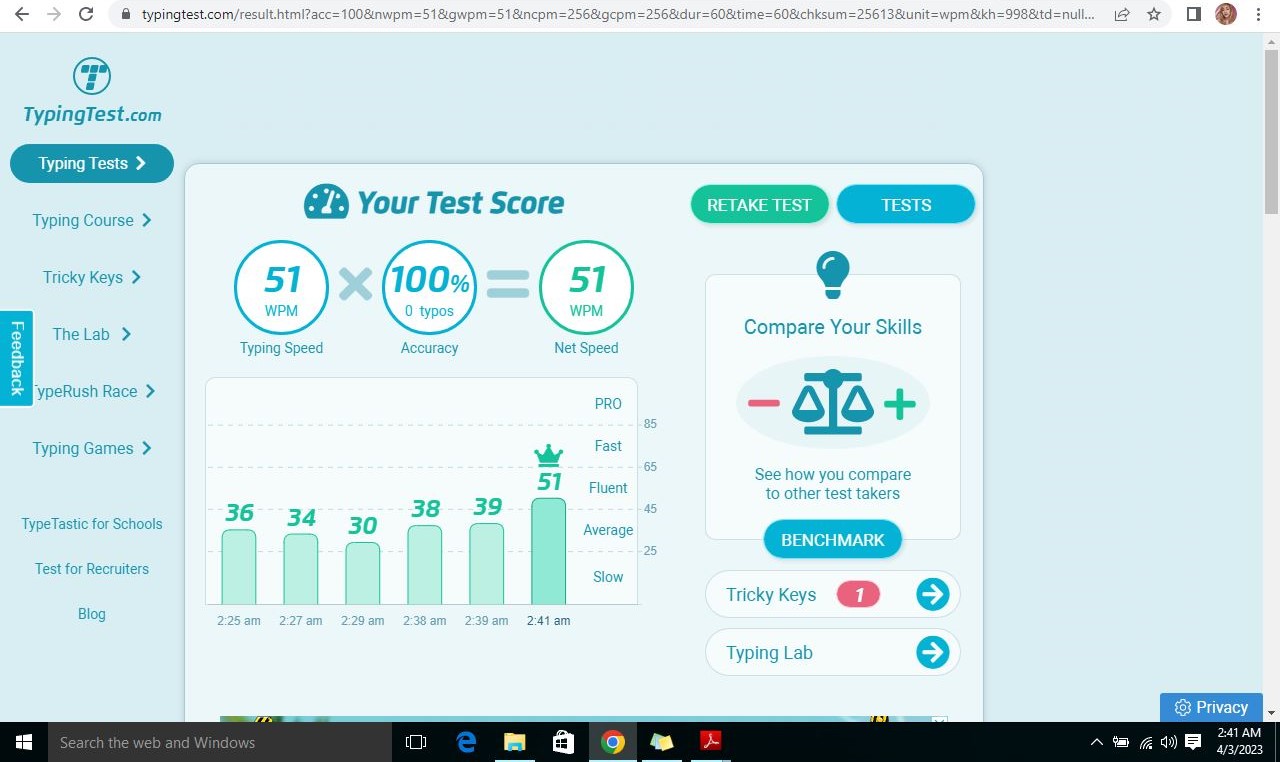Image resolution: width=1280 pixels, height=762 pixels.
Task: Click the "Compare Your Skills" heading
Action: pyautogui.click(x=833, y=327)
